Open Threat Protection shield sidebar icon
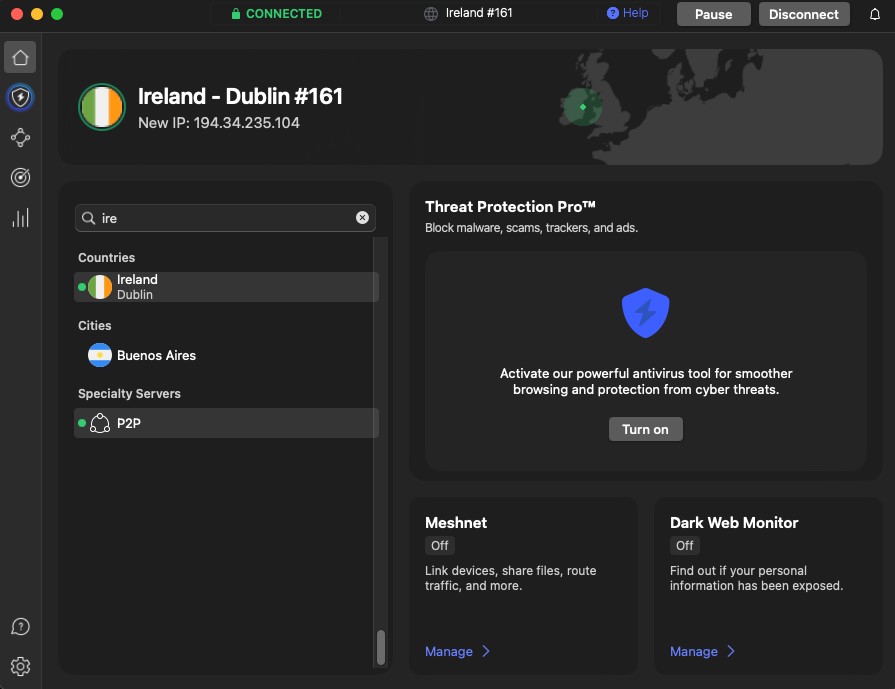 click(x=20, y=98)
